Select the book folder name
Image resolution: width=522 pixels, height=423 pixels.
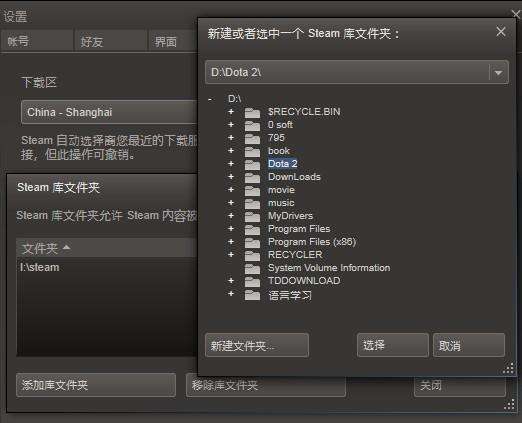[x=279, y=151]
